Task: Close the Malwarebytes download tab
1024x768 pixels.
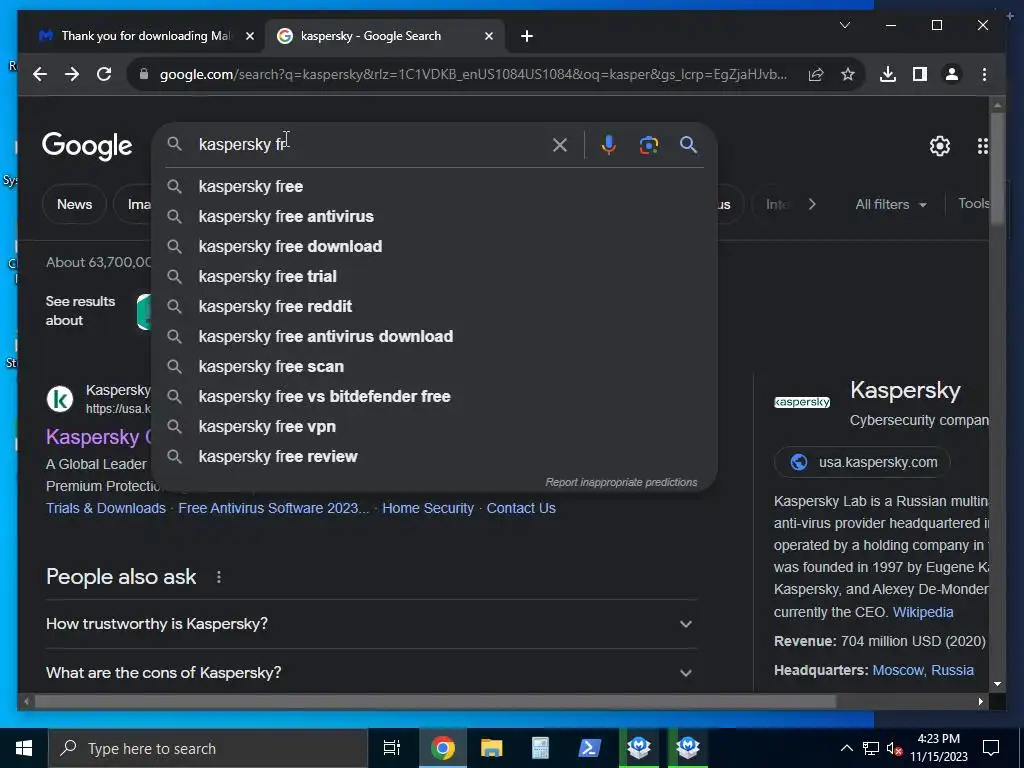Action: click(249, 36)
